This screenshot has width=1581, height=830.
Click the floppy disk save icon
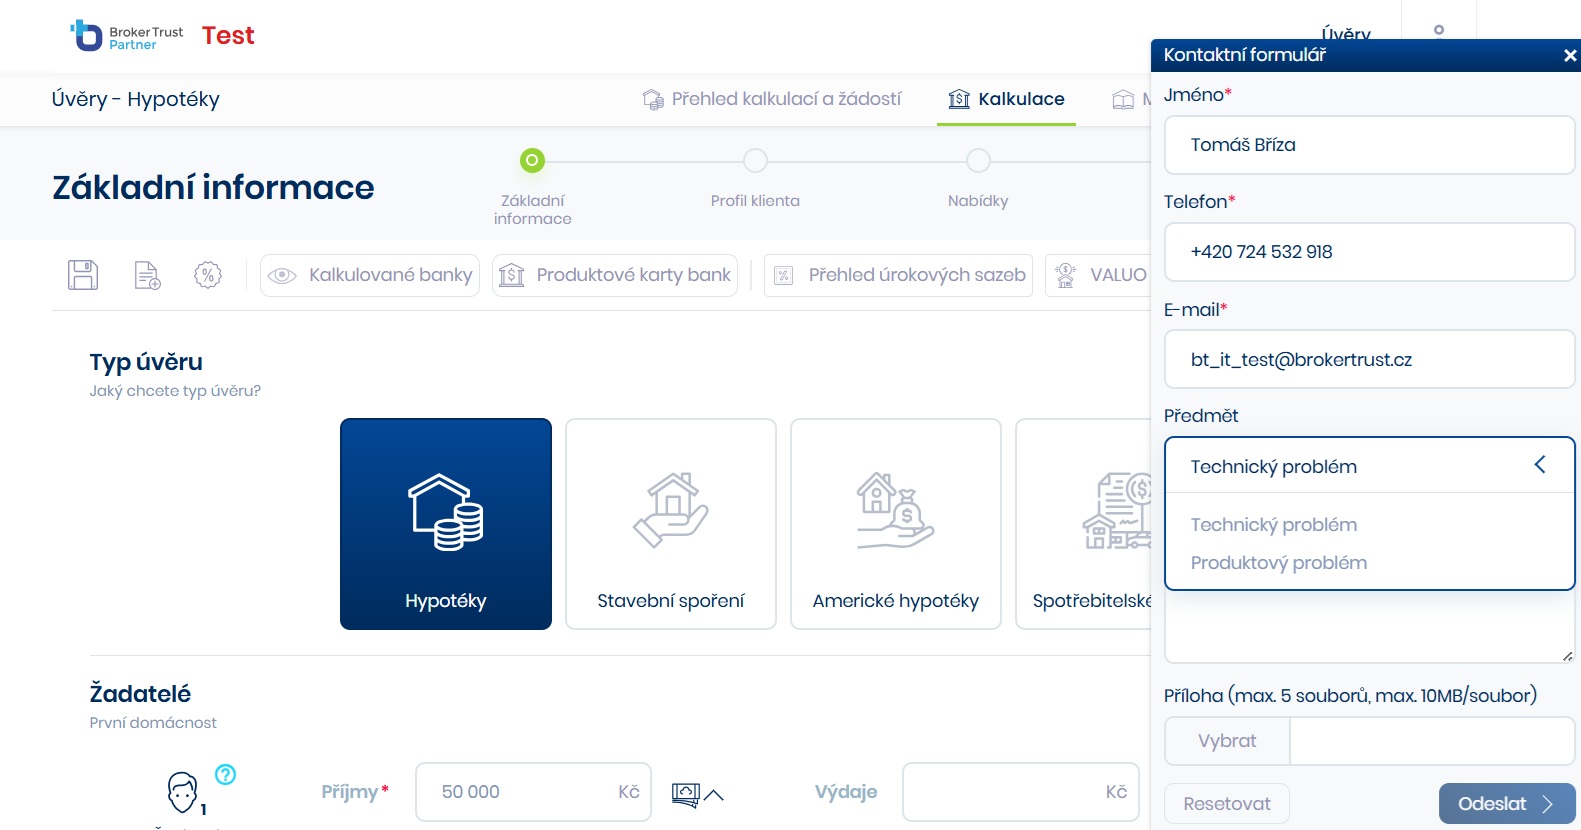[x=83, y=275]
